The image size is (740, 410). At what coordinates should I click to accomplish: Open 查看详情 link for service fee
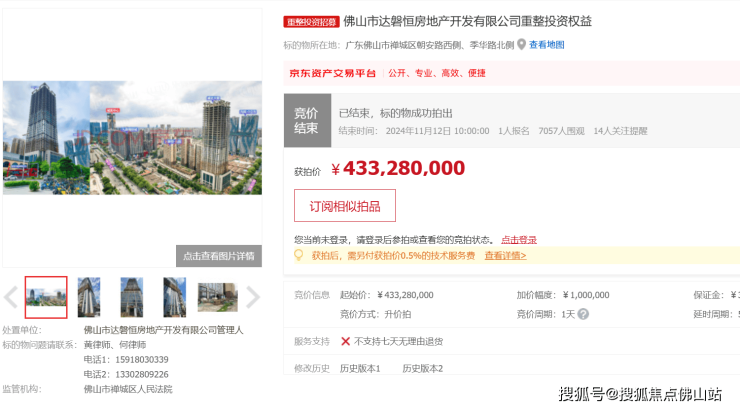[505, 255]
